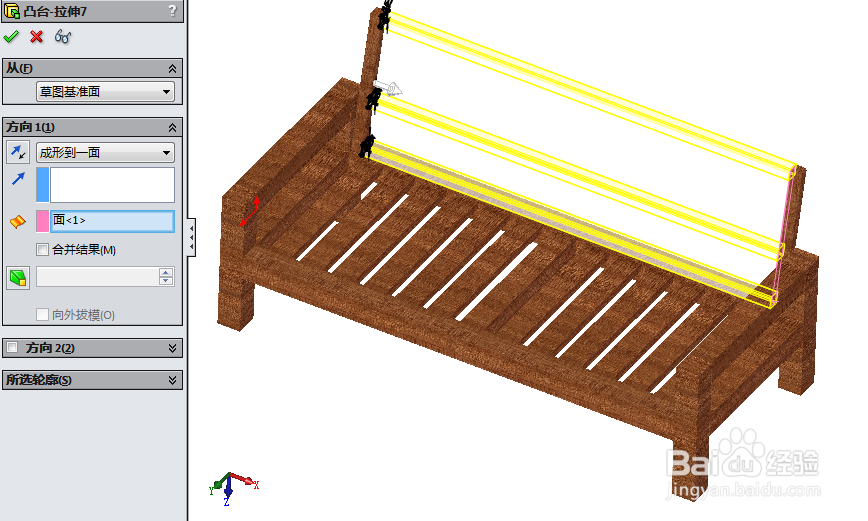Collapse the 从(F) section
868x521 pixels.
[x=172, y=69]
